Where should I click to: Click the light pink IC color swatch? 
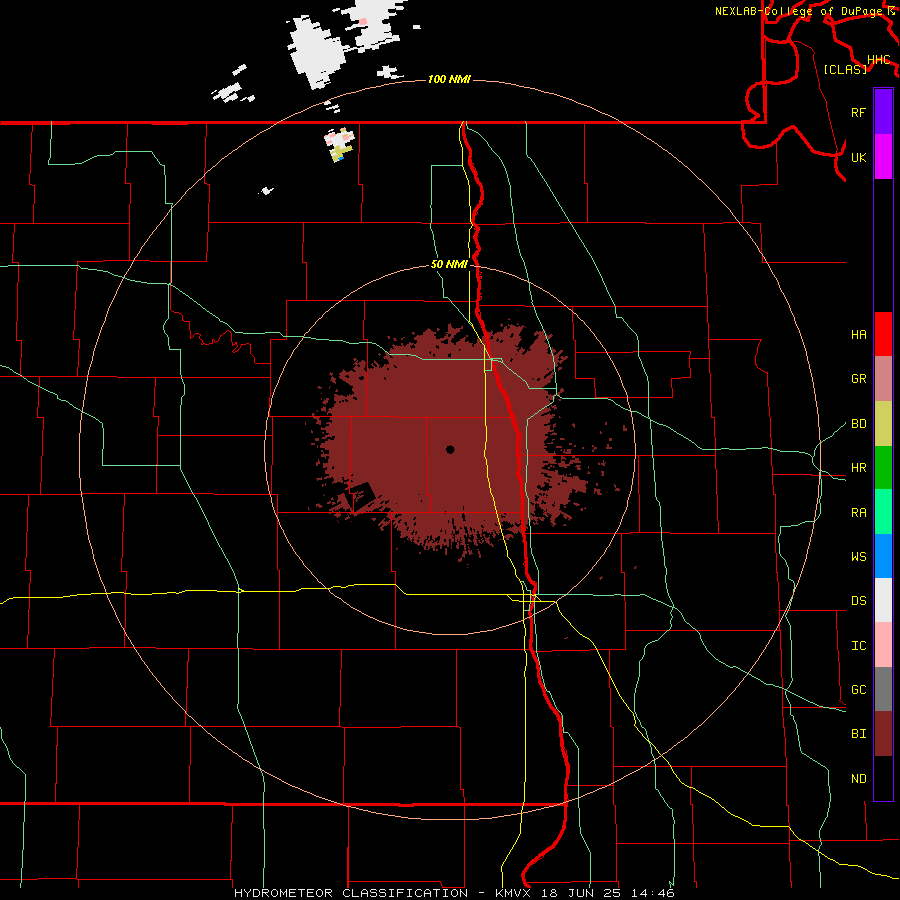pyautogui.click(x=883, y=645)
